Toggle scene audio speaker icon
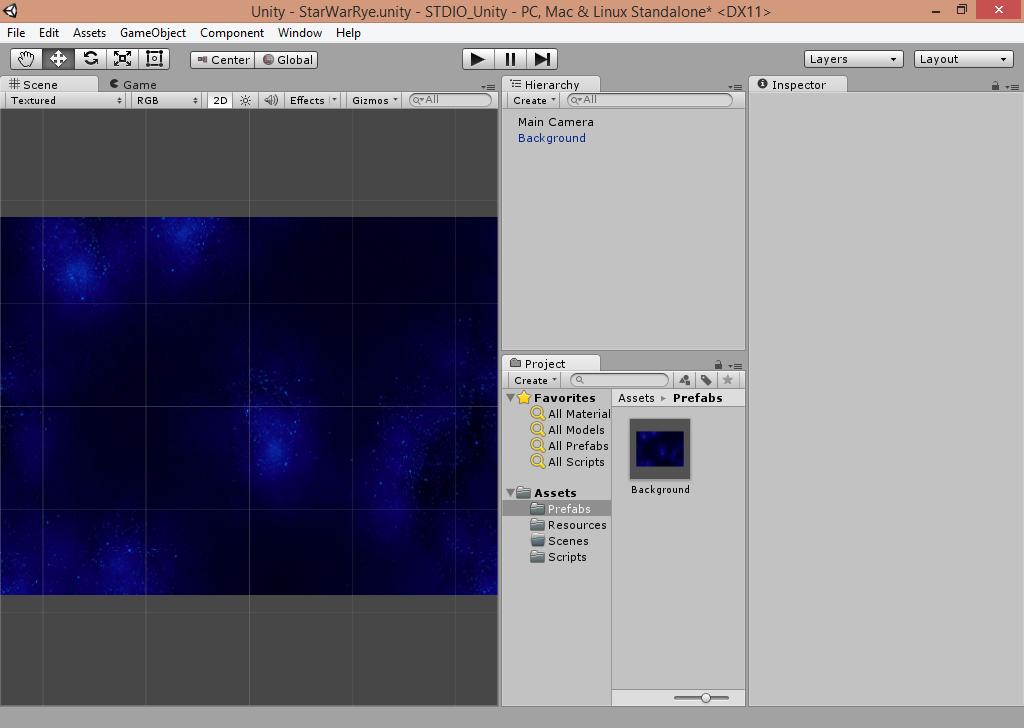1024x728 pixels. pos(271,100)
